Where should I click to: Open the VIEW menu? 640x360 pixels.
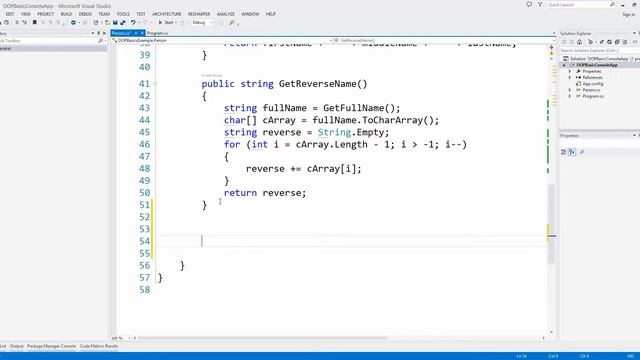pos(26,14)
